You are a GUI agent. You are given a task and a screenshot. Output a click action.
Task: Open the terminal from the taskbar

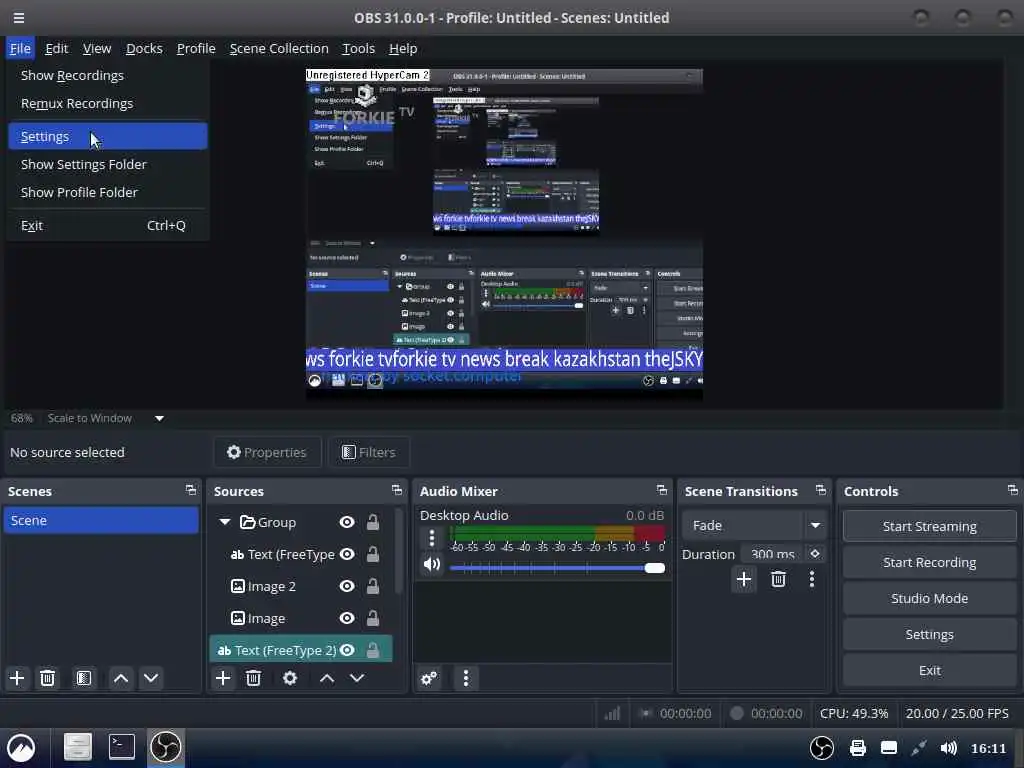[x=122, y=747]
